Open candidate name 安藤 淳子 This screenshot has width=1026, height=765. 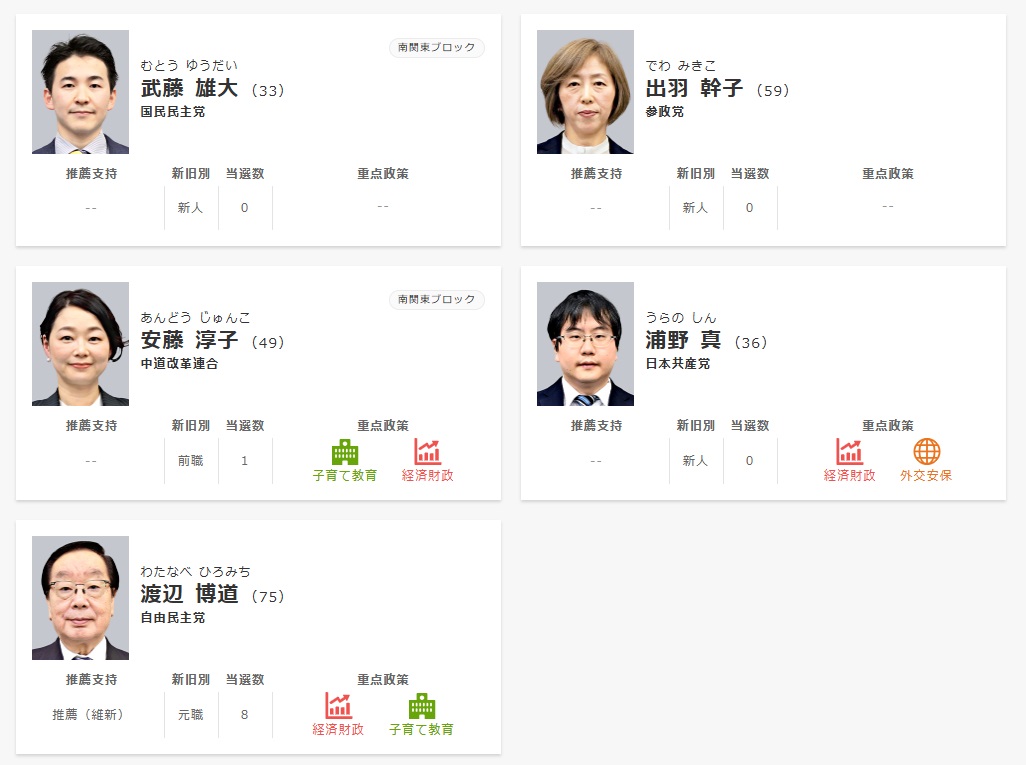coord(189,340)
